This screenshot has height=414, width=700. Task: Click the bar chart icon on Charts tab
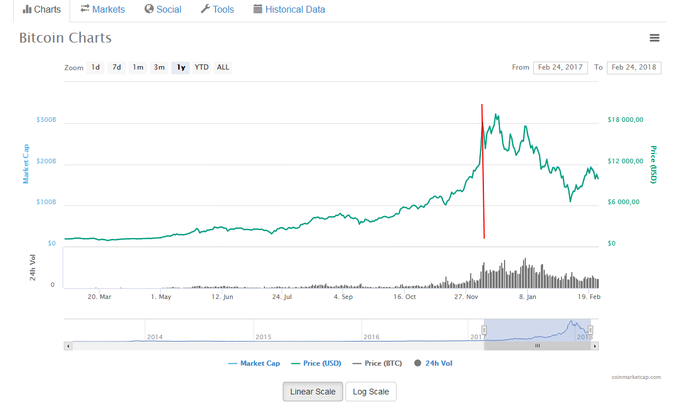(27, 9)
